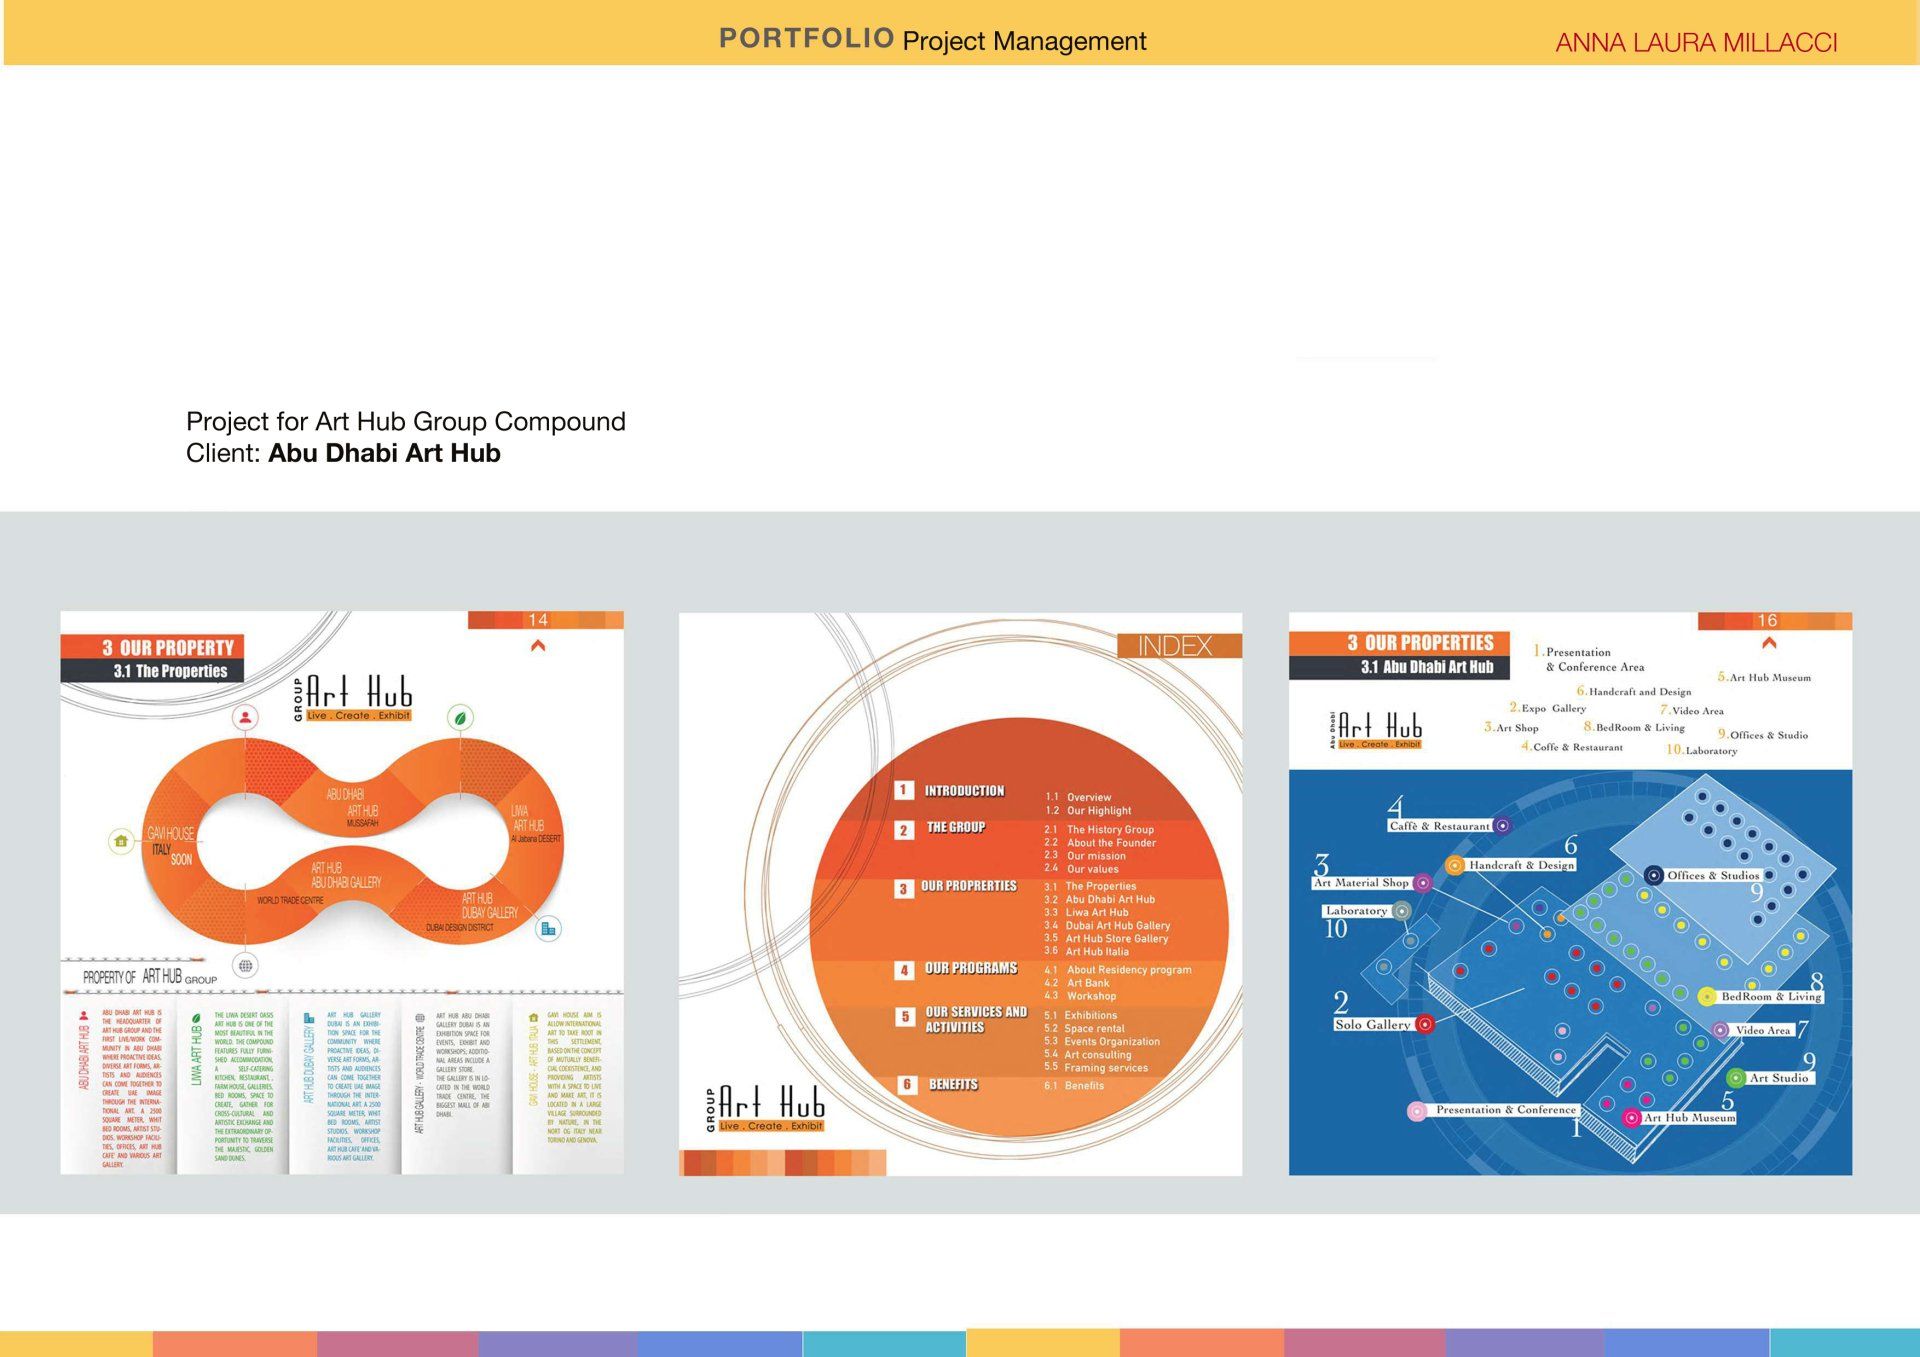This screenshot has height=1357, width=1920.
Task: Click legend entry '4. Coffe & Restaurant'
Action: pyautogui.click(x=1572, y=747)
